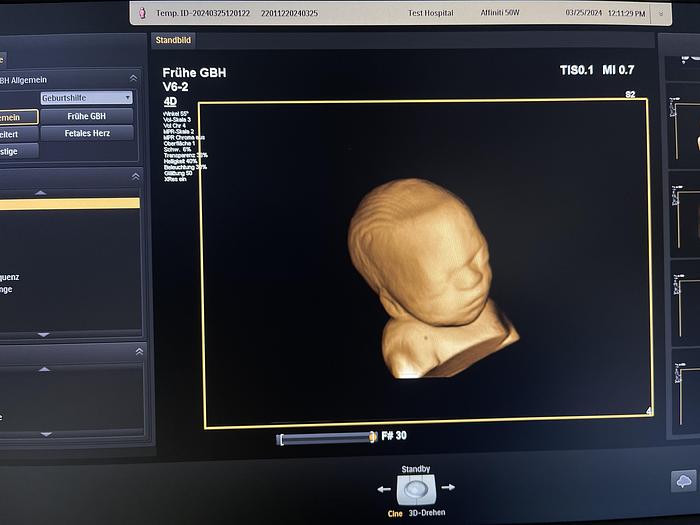Collapse the GBH Allgemein panel
The image size is (700, 525).
point(133,79)
